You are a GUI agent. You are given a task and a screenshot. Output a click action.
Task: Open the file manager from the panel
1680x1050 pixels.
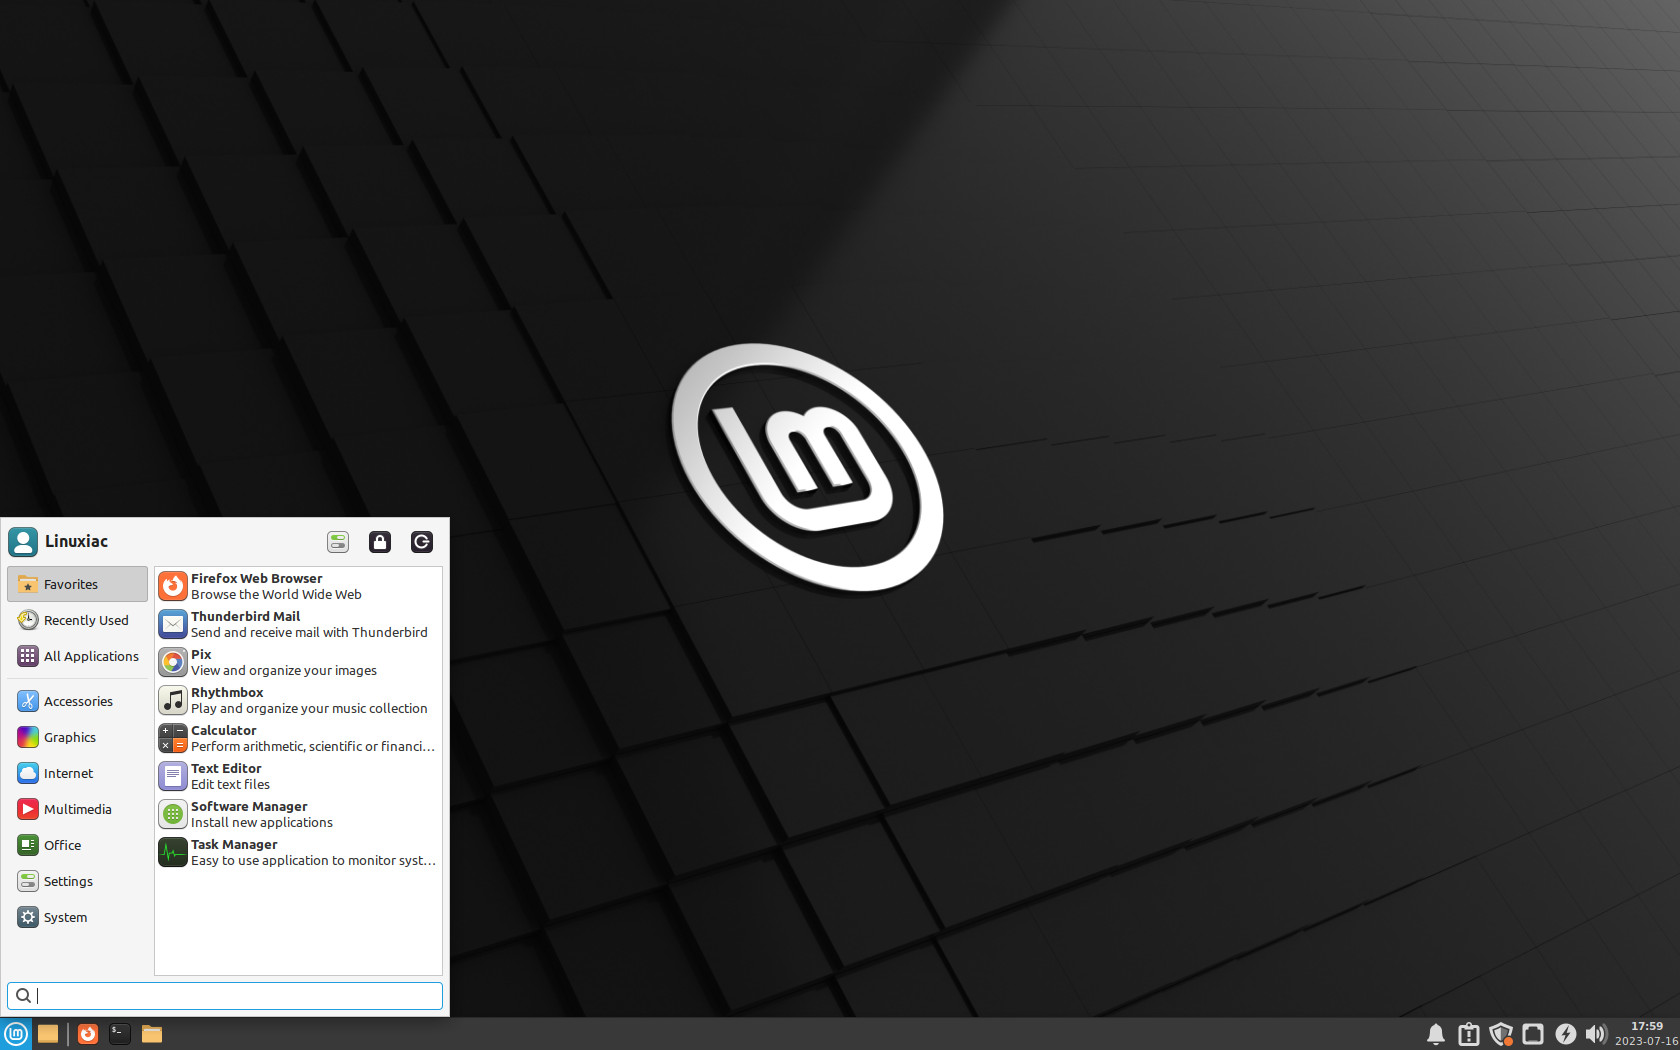tap(152, 1034)
